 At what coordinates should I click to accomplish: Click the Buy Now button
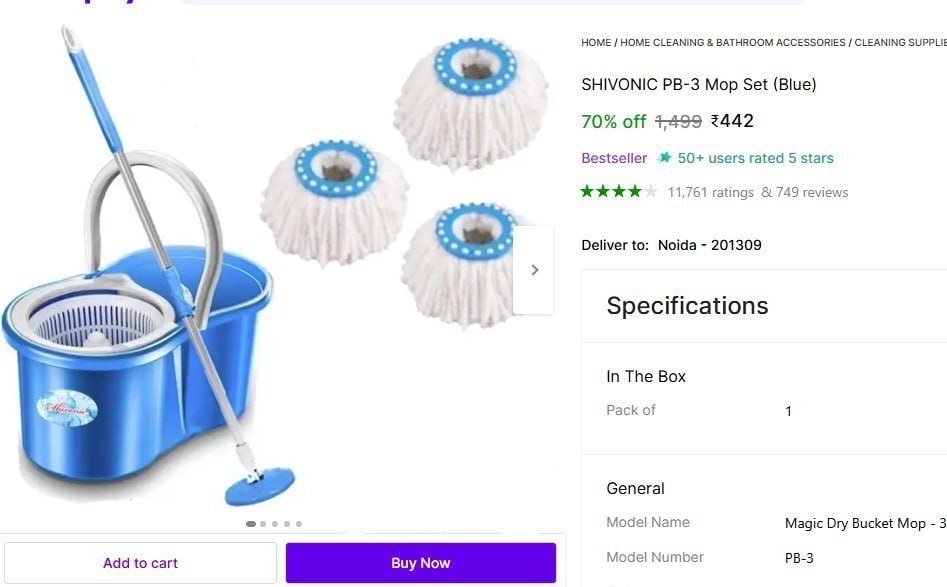pyautogui.click(x=421, y=563)
